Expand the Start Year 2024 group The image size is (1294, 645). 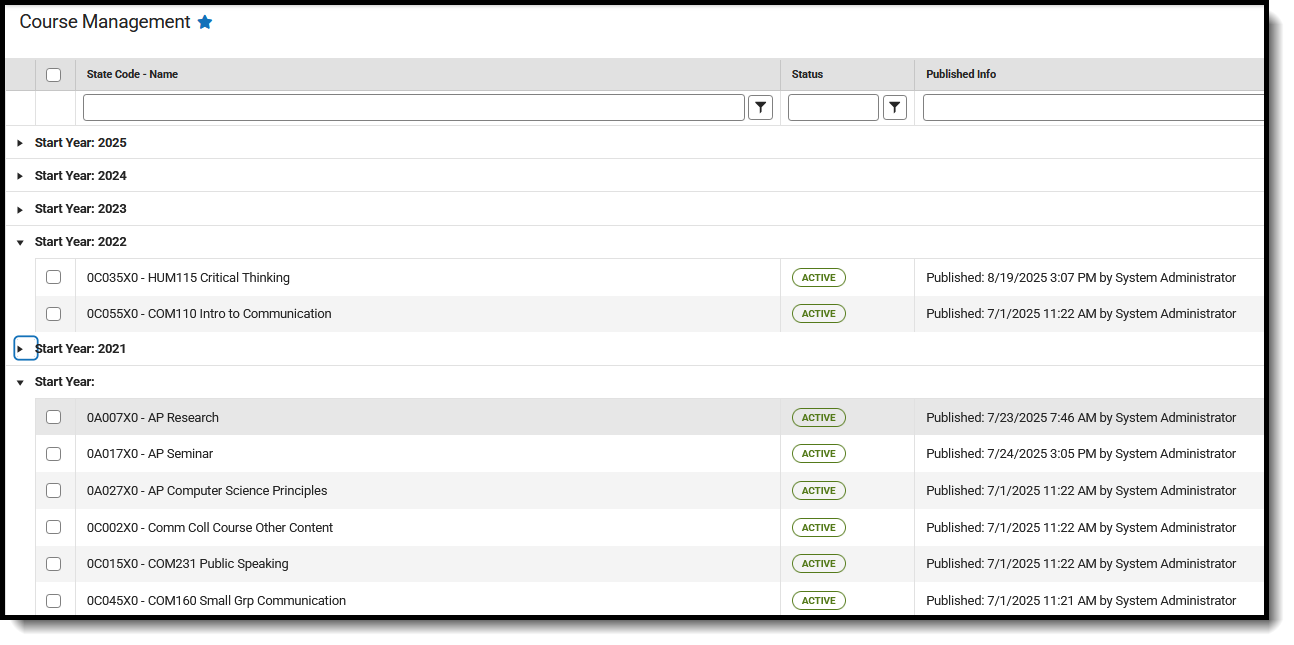19,175
